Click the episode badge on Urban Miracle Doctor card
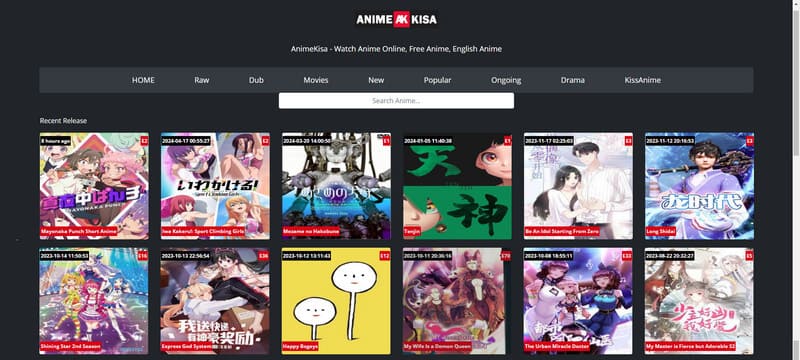The height and width of the screenshot is (360, 800). coord(627,256)
